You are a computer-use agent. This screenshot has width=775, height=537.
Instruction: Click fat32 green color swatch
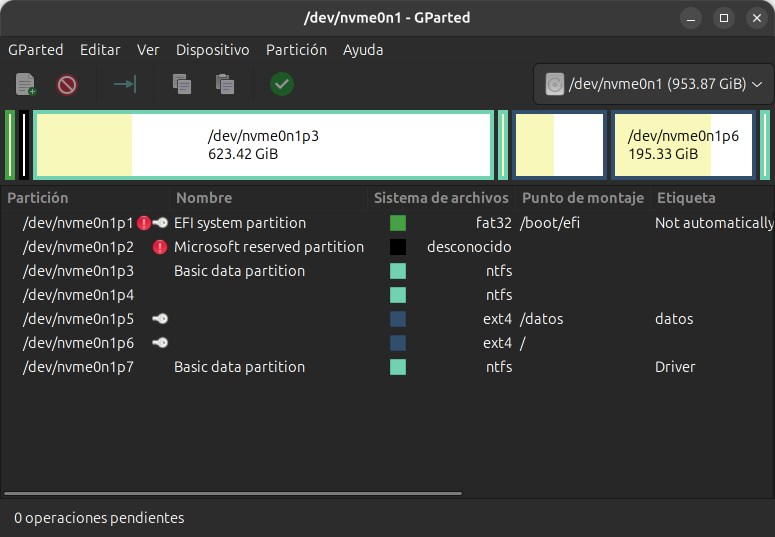pyautogui.click(x=398, y=223)
